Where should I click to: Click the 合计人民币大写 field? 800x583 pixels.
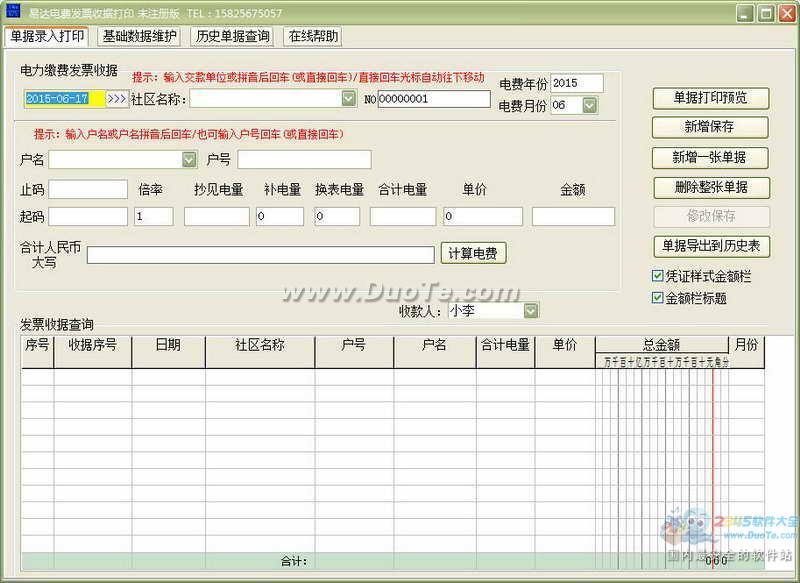click(x=261, y=255)
